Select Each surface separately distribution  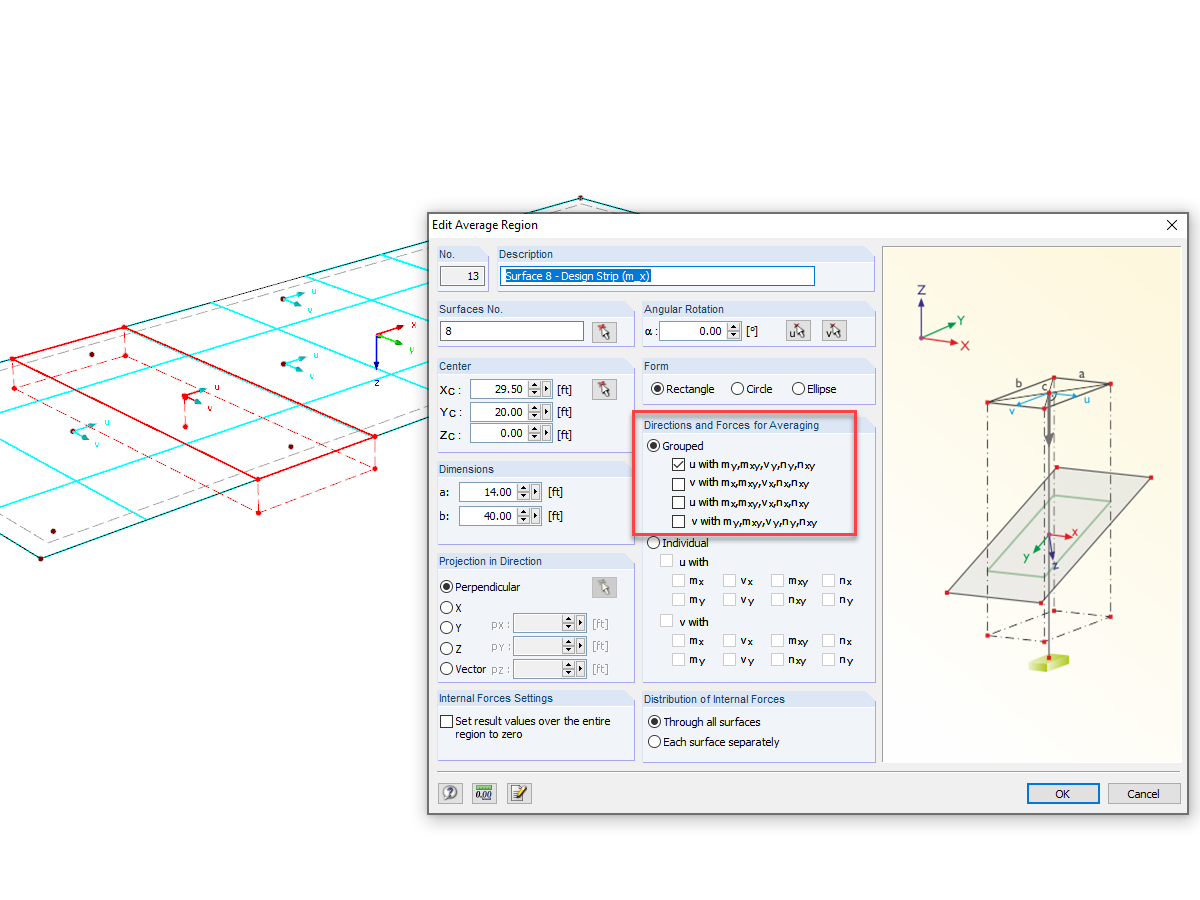(x=654, y=742)
